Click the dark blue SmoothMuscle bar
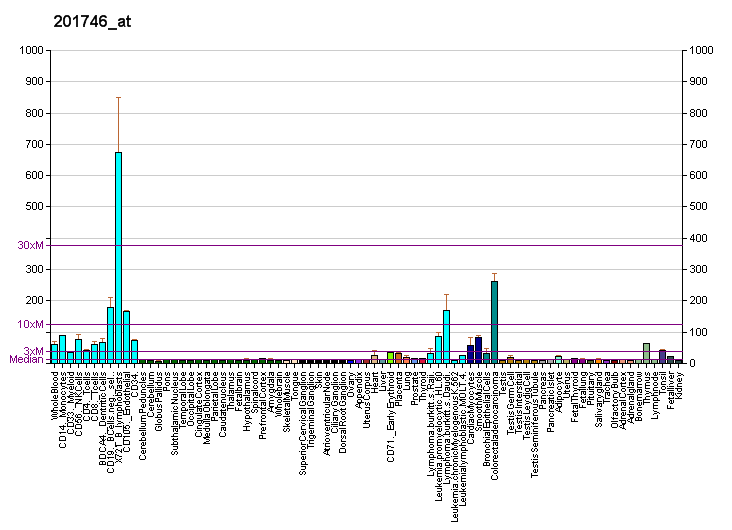The height and width of the screenshot is (530, 732). (479, 350)
